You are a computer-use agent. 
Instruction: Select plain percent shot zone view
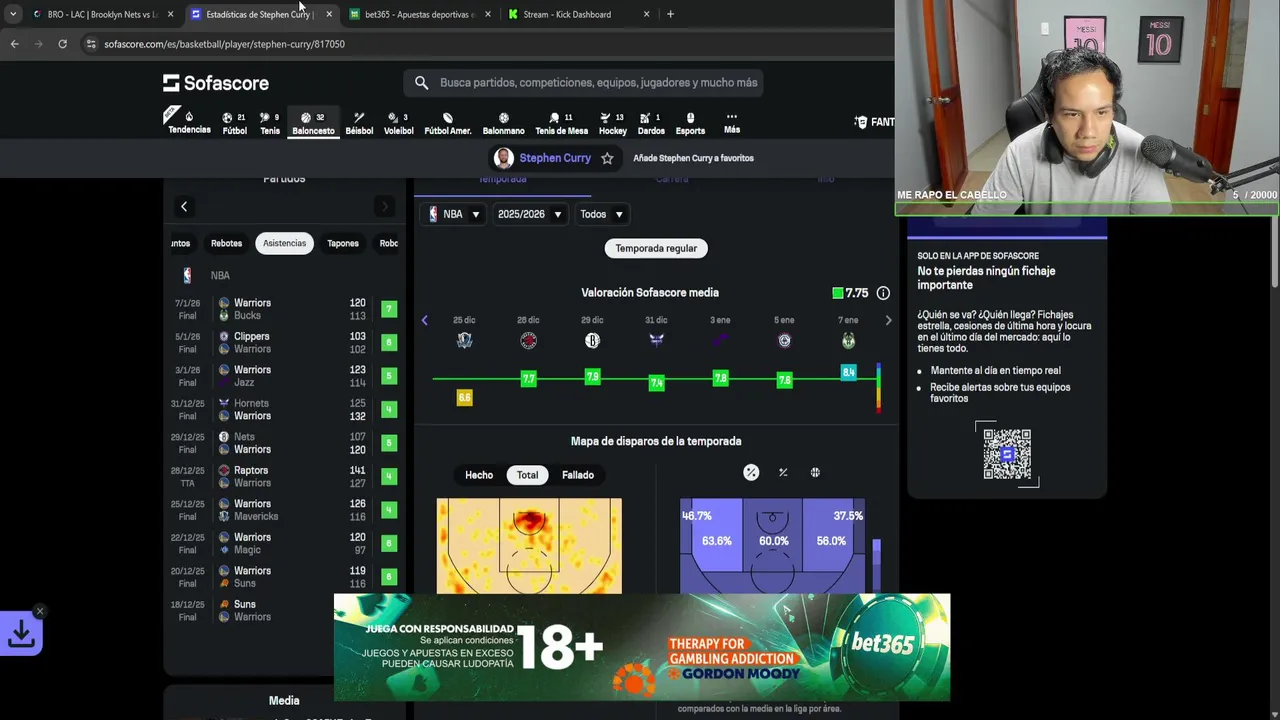click(x=783, y=473)
